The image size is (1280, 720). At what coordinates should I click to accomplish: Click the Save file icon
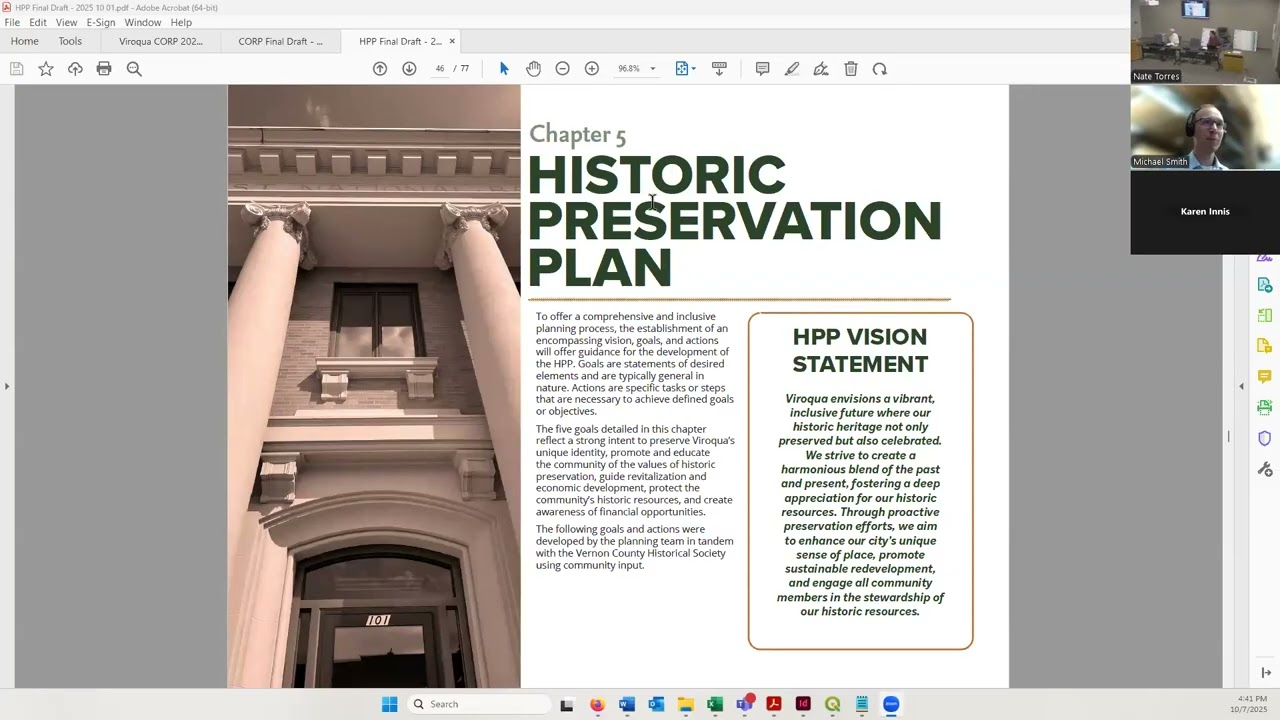[17, 69]
